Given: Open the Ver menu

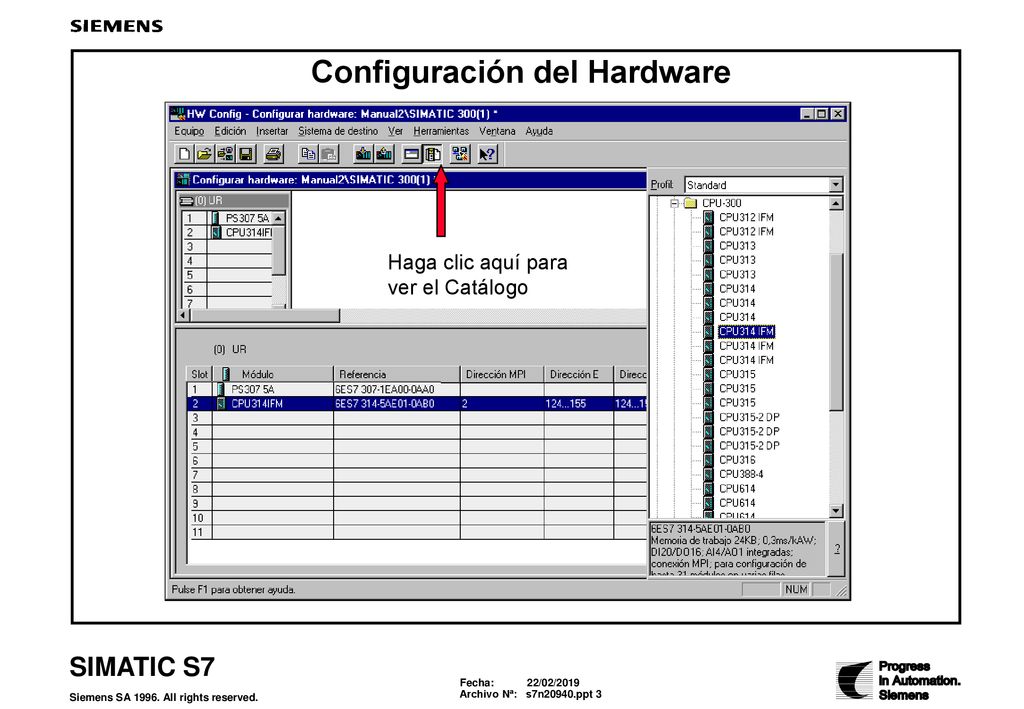Looking at the screenshot, I should click(x=396, y=131).
